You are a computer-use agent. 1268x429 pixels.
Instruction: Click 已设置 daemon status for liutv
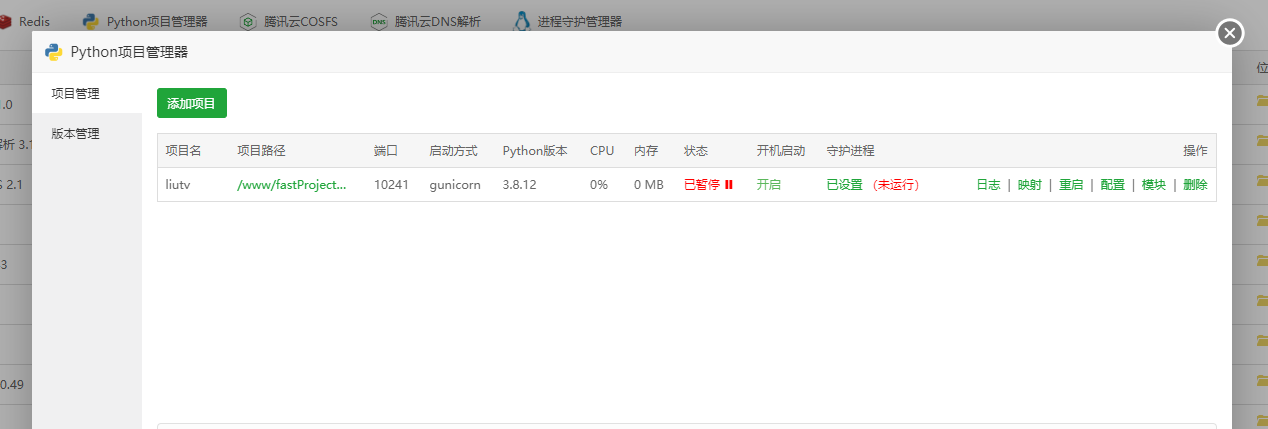point(844,185)
